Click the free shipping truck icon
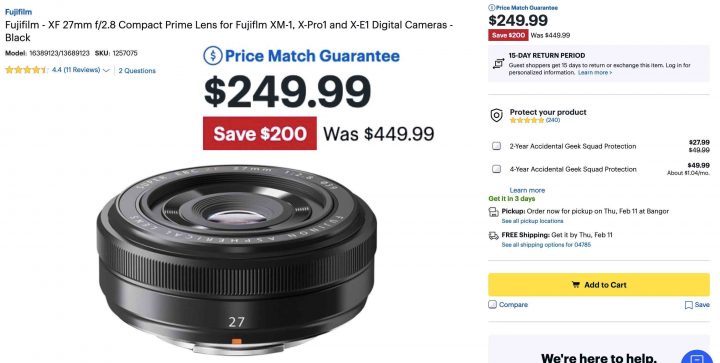 pos(494,235)
